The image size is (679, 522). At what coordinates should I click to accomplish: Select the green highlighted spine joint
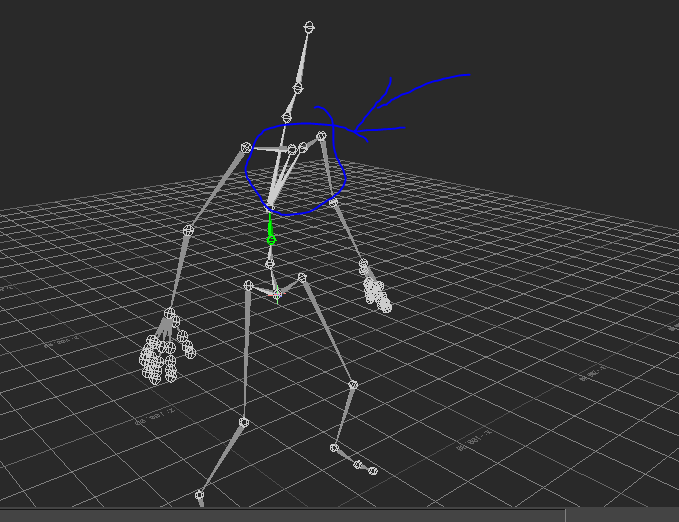click(271, 240)
